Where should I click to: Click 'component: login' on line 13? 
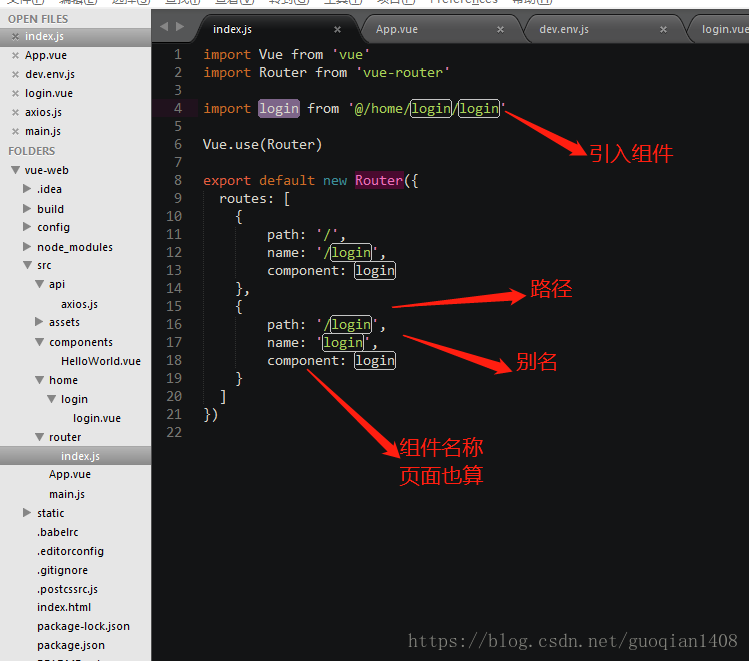(331, 271)
